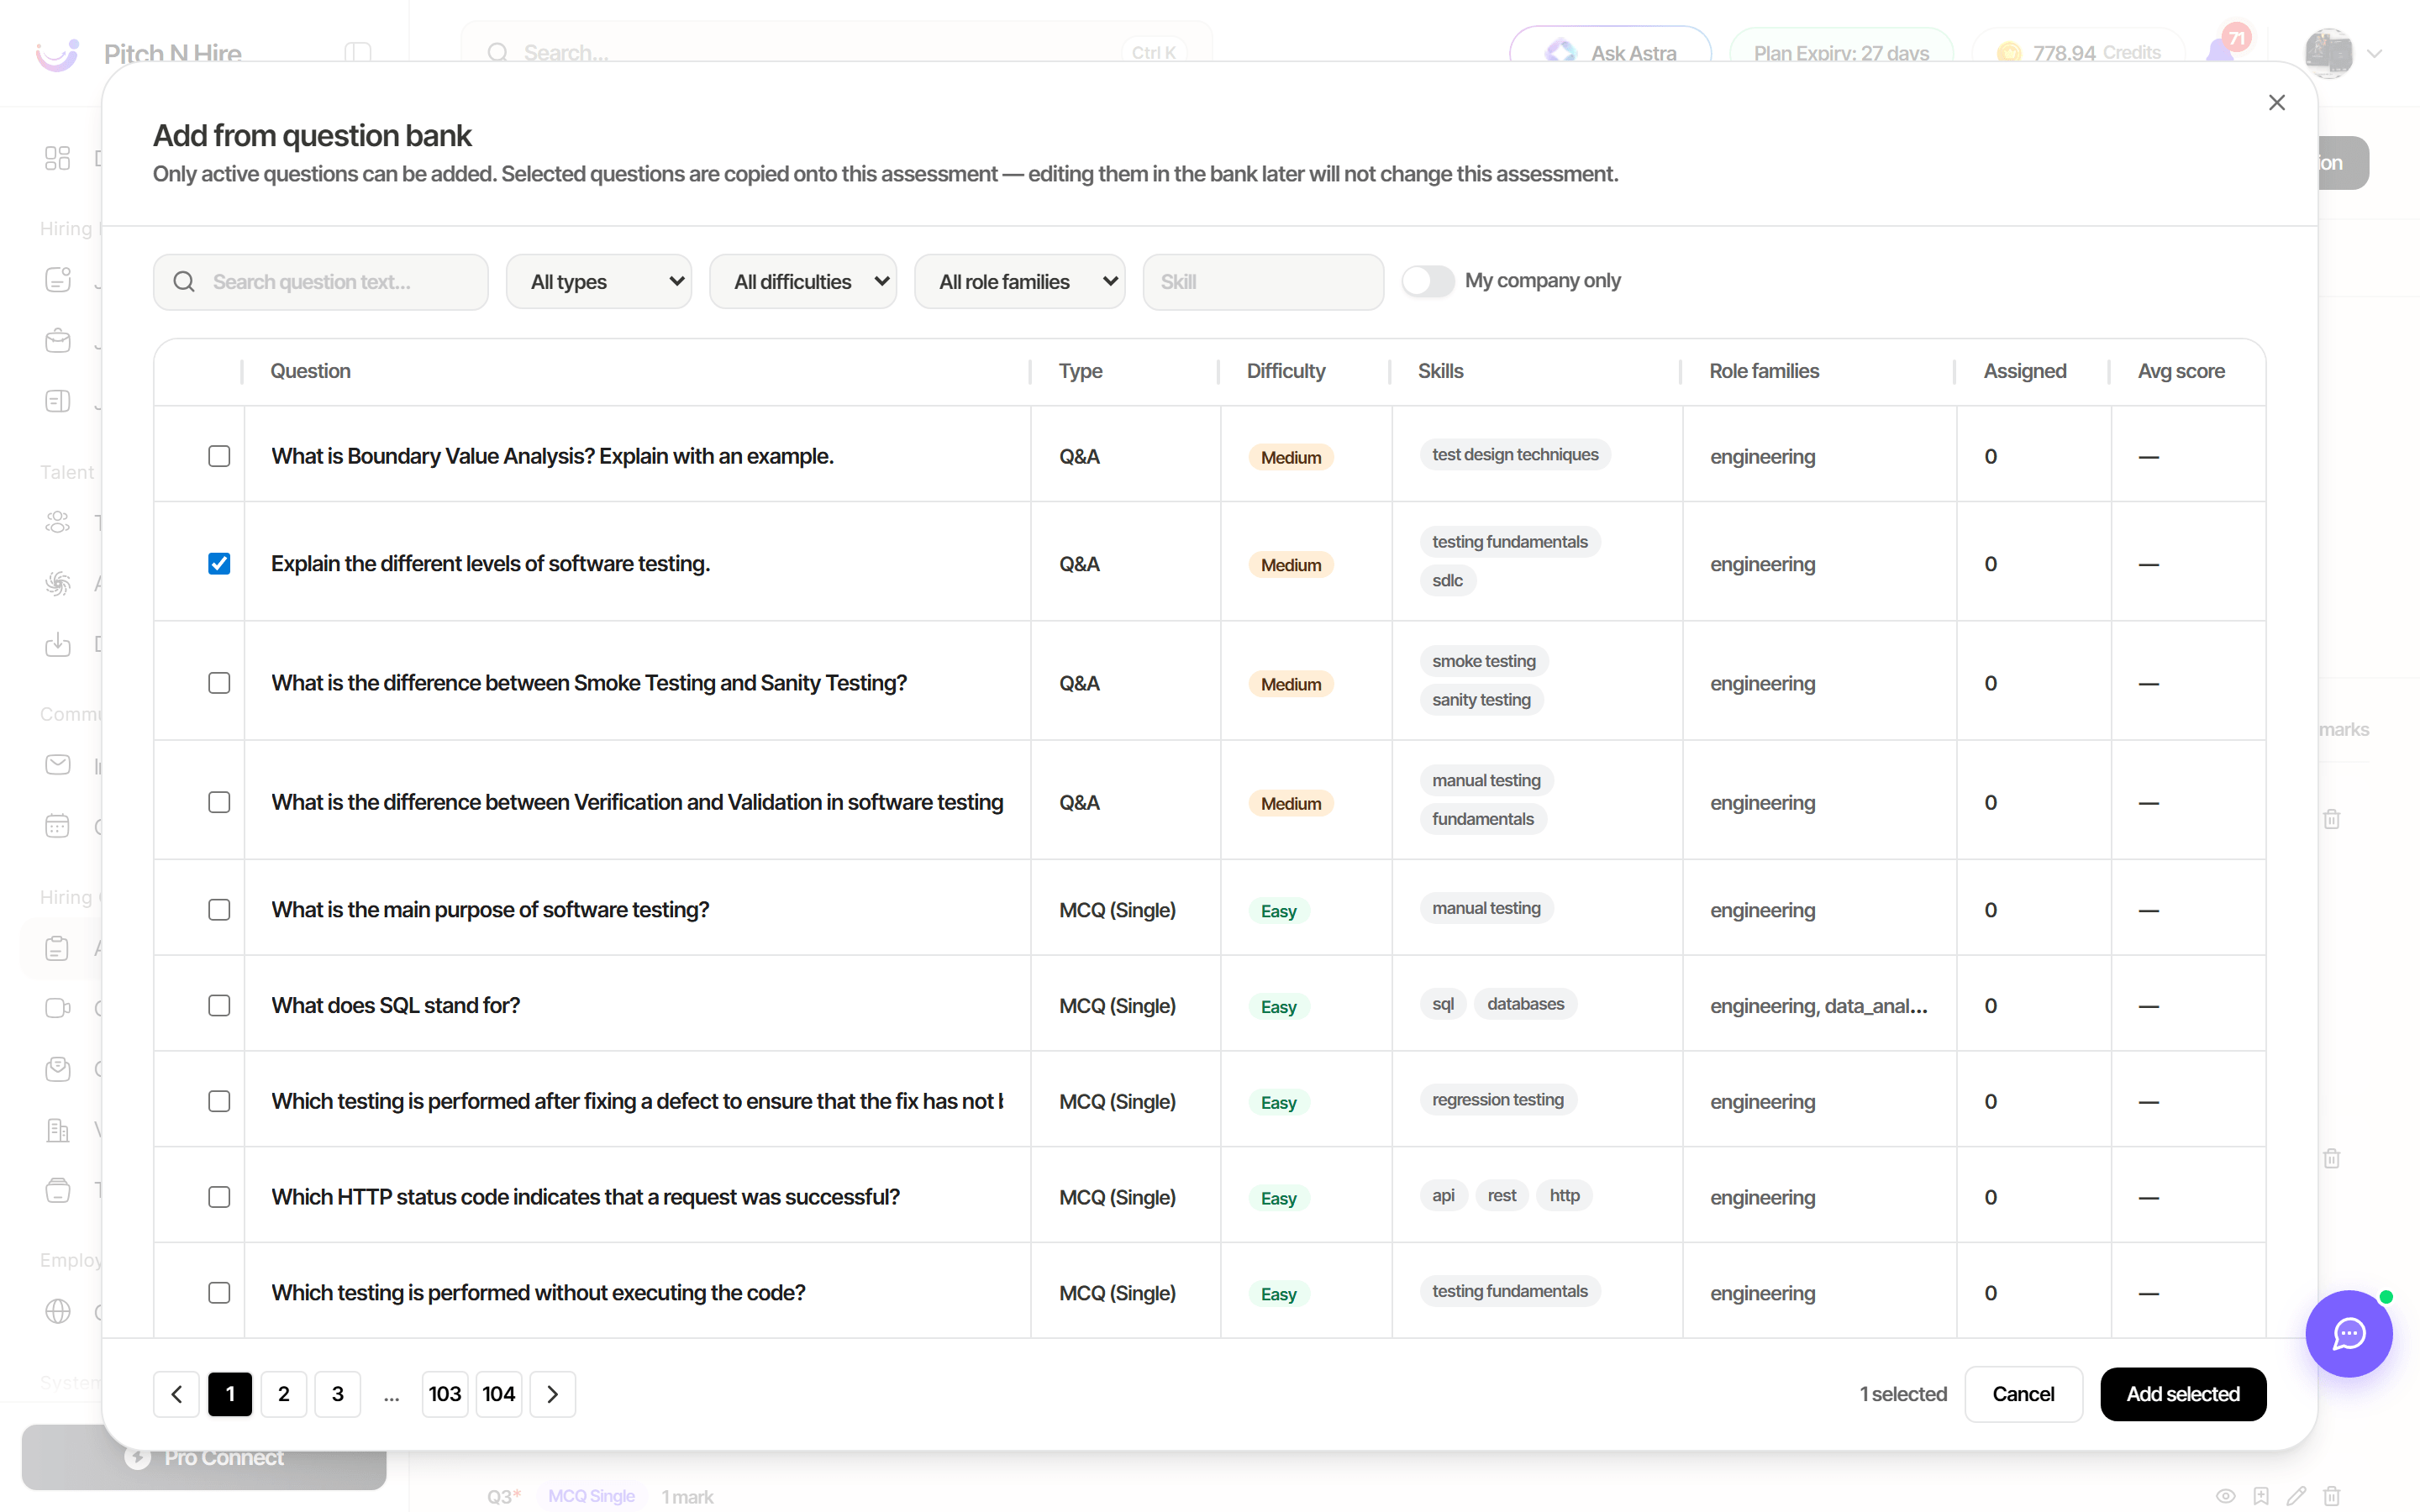2420x1512 pixels.
Task: Open the All role families dropdown
Action: (x=1019, y=282)
